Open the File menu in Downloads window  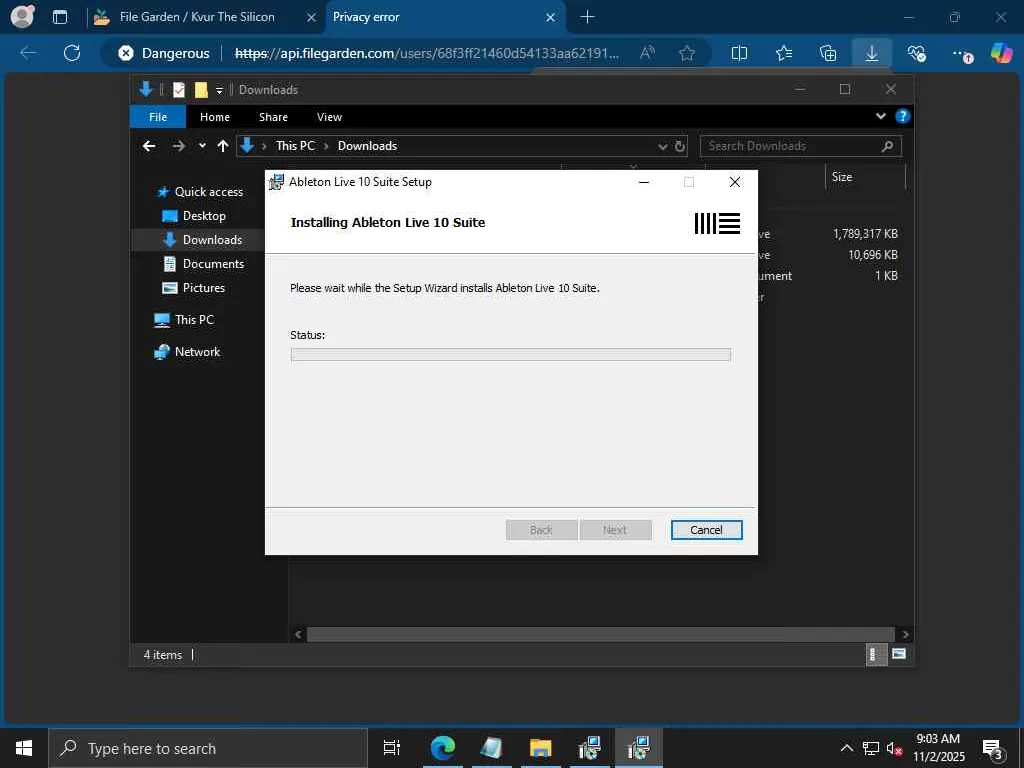[x=158, y=117]
